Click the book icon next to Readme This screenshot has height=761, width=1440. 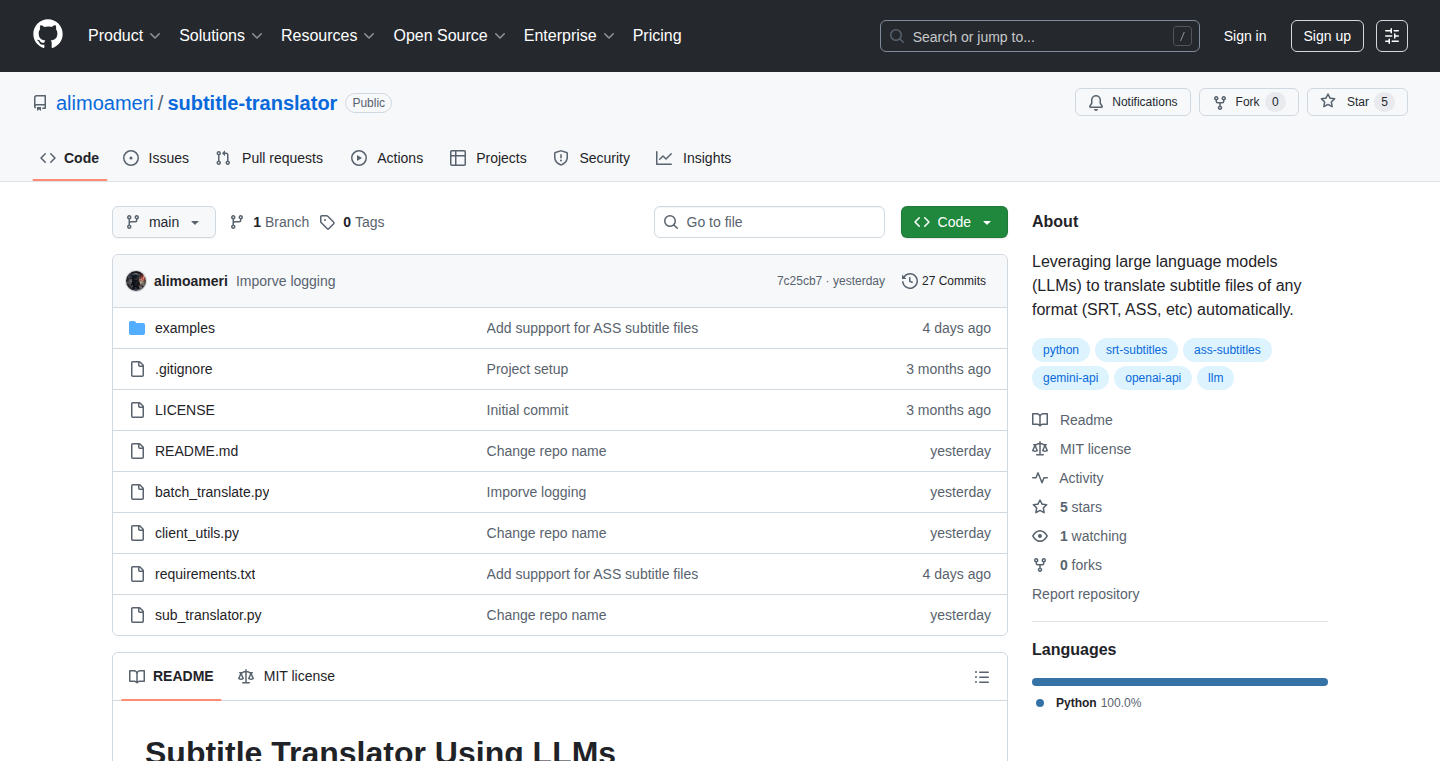pyautogui.click(x=1040, y=420)
